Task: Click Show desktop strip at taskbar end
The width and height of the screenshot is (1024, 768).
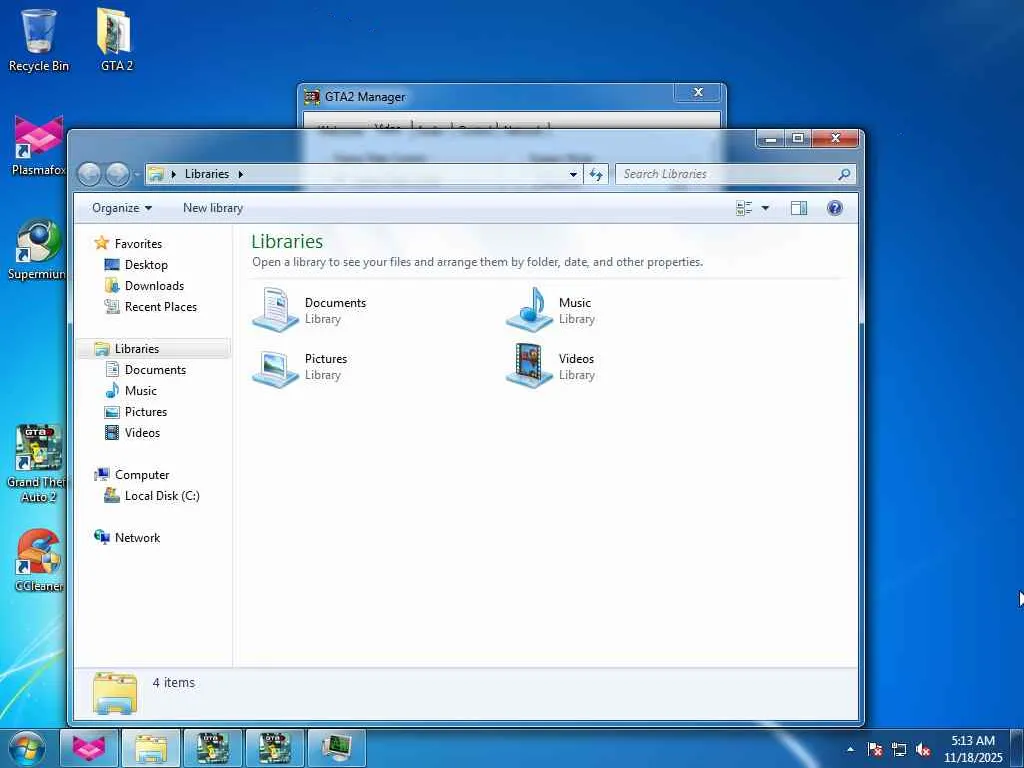Action: (x=1017, y=749)
